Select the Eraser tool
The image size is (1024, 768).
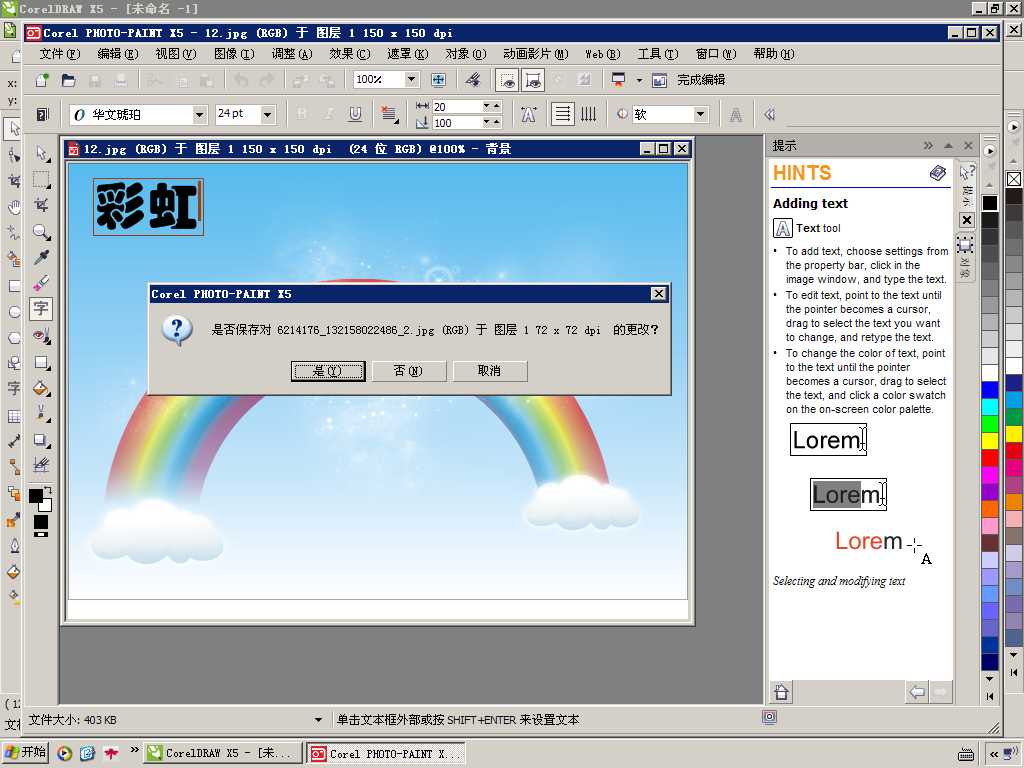(x=41, y=283)
